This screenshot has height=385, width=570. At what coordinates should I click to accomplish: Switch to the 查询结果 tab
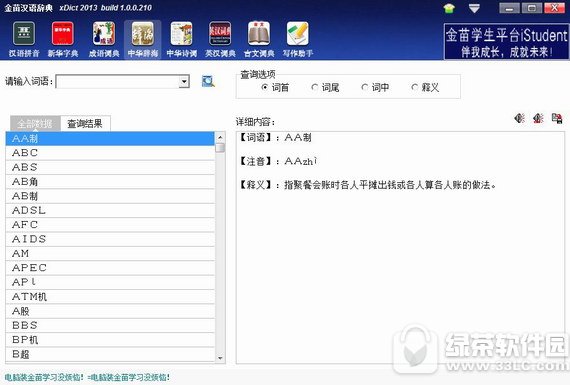85,124
